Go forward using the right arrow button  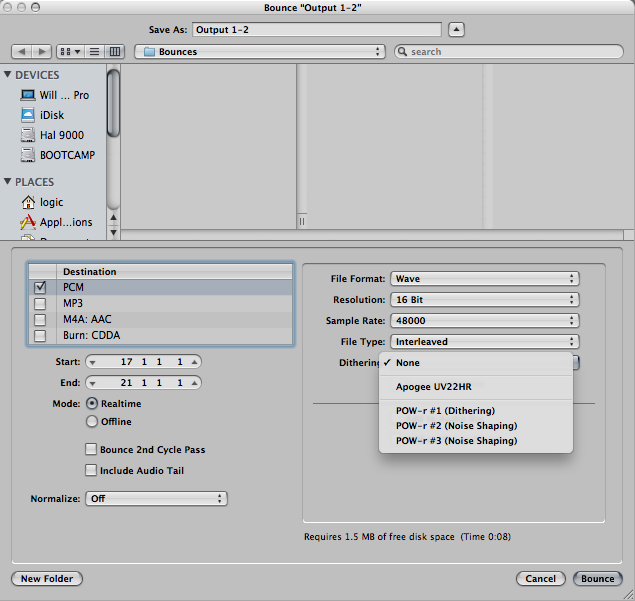click(42, 51)
